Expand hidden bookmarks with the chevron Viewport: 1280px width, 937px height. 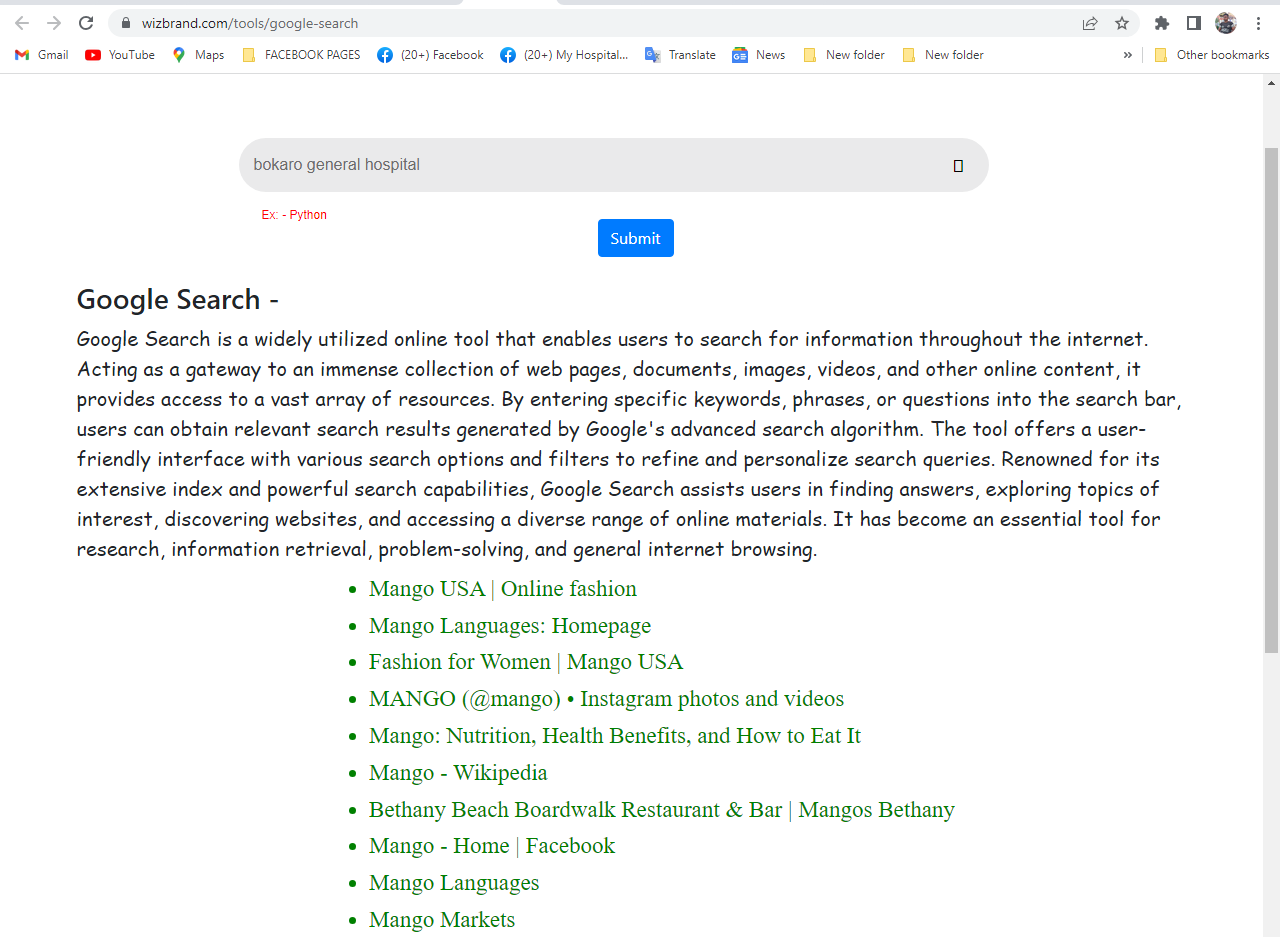[1128, 55]
